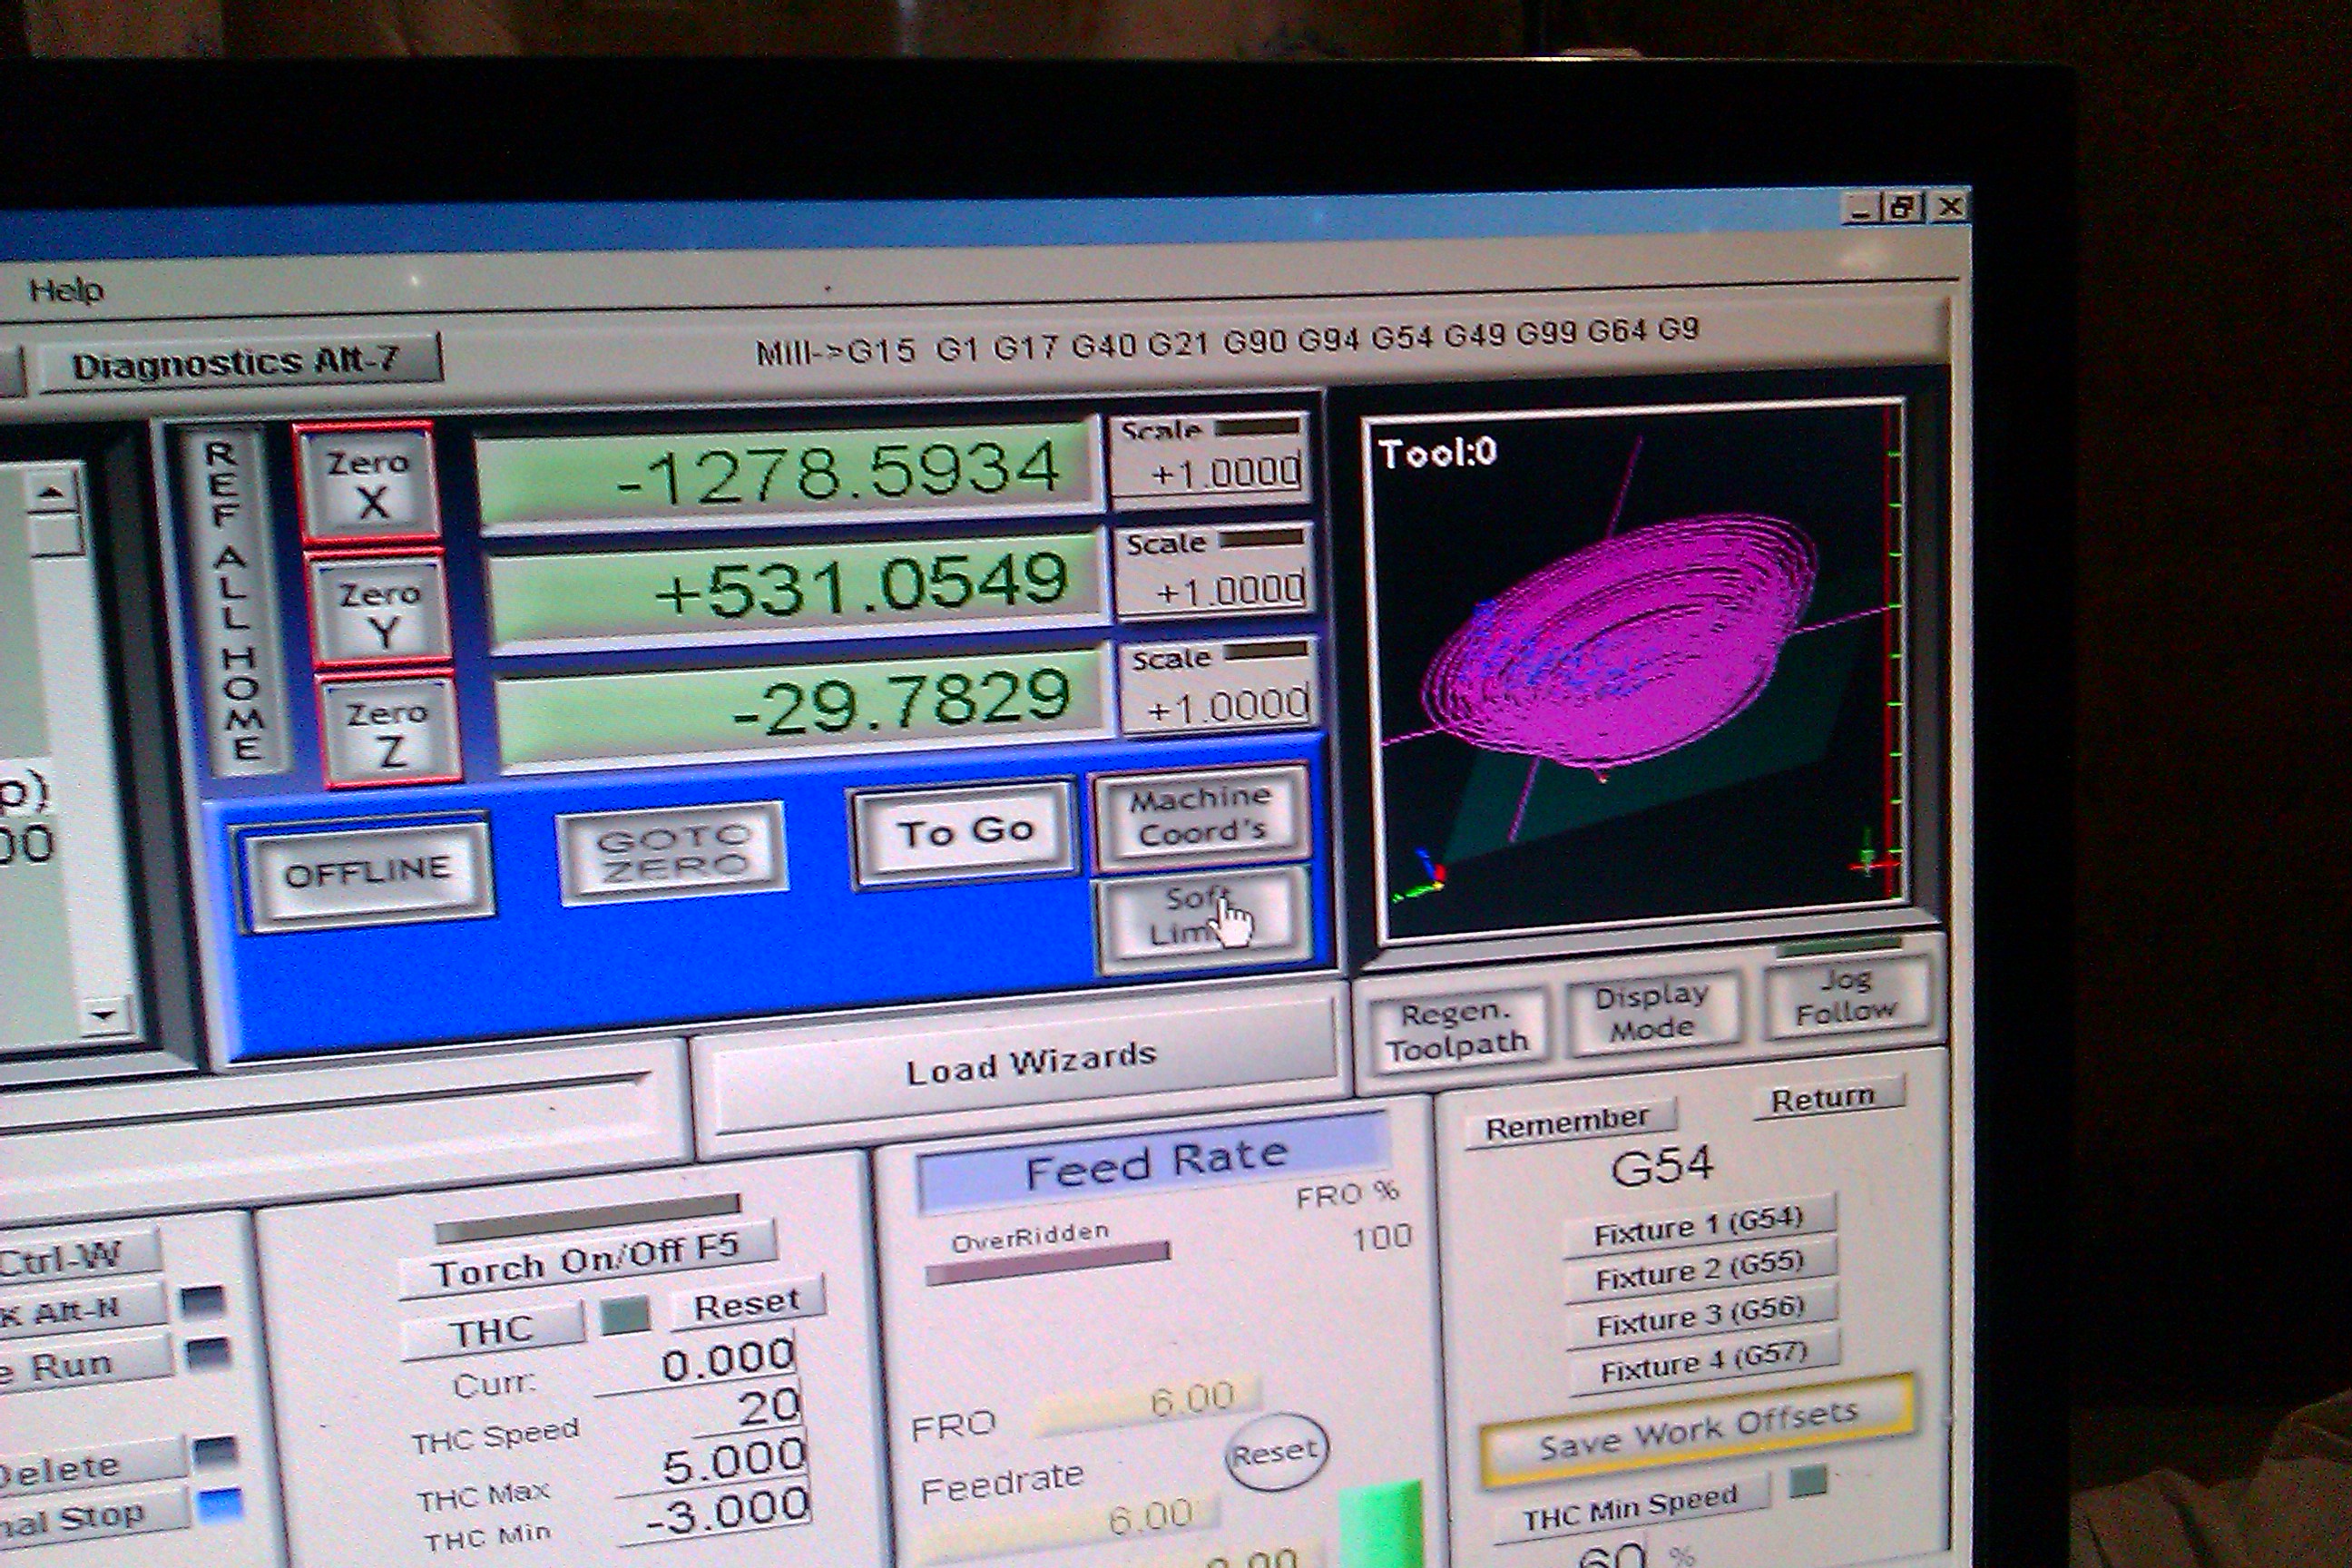2352x1568 pixels.
Task: Open the Help menu
Action: tap(66, 290)
